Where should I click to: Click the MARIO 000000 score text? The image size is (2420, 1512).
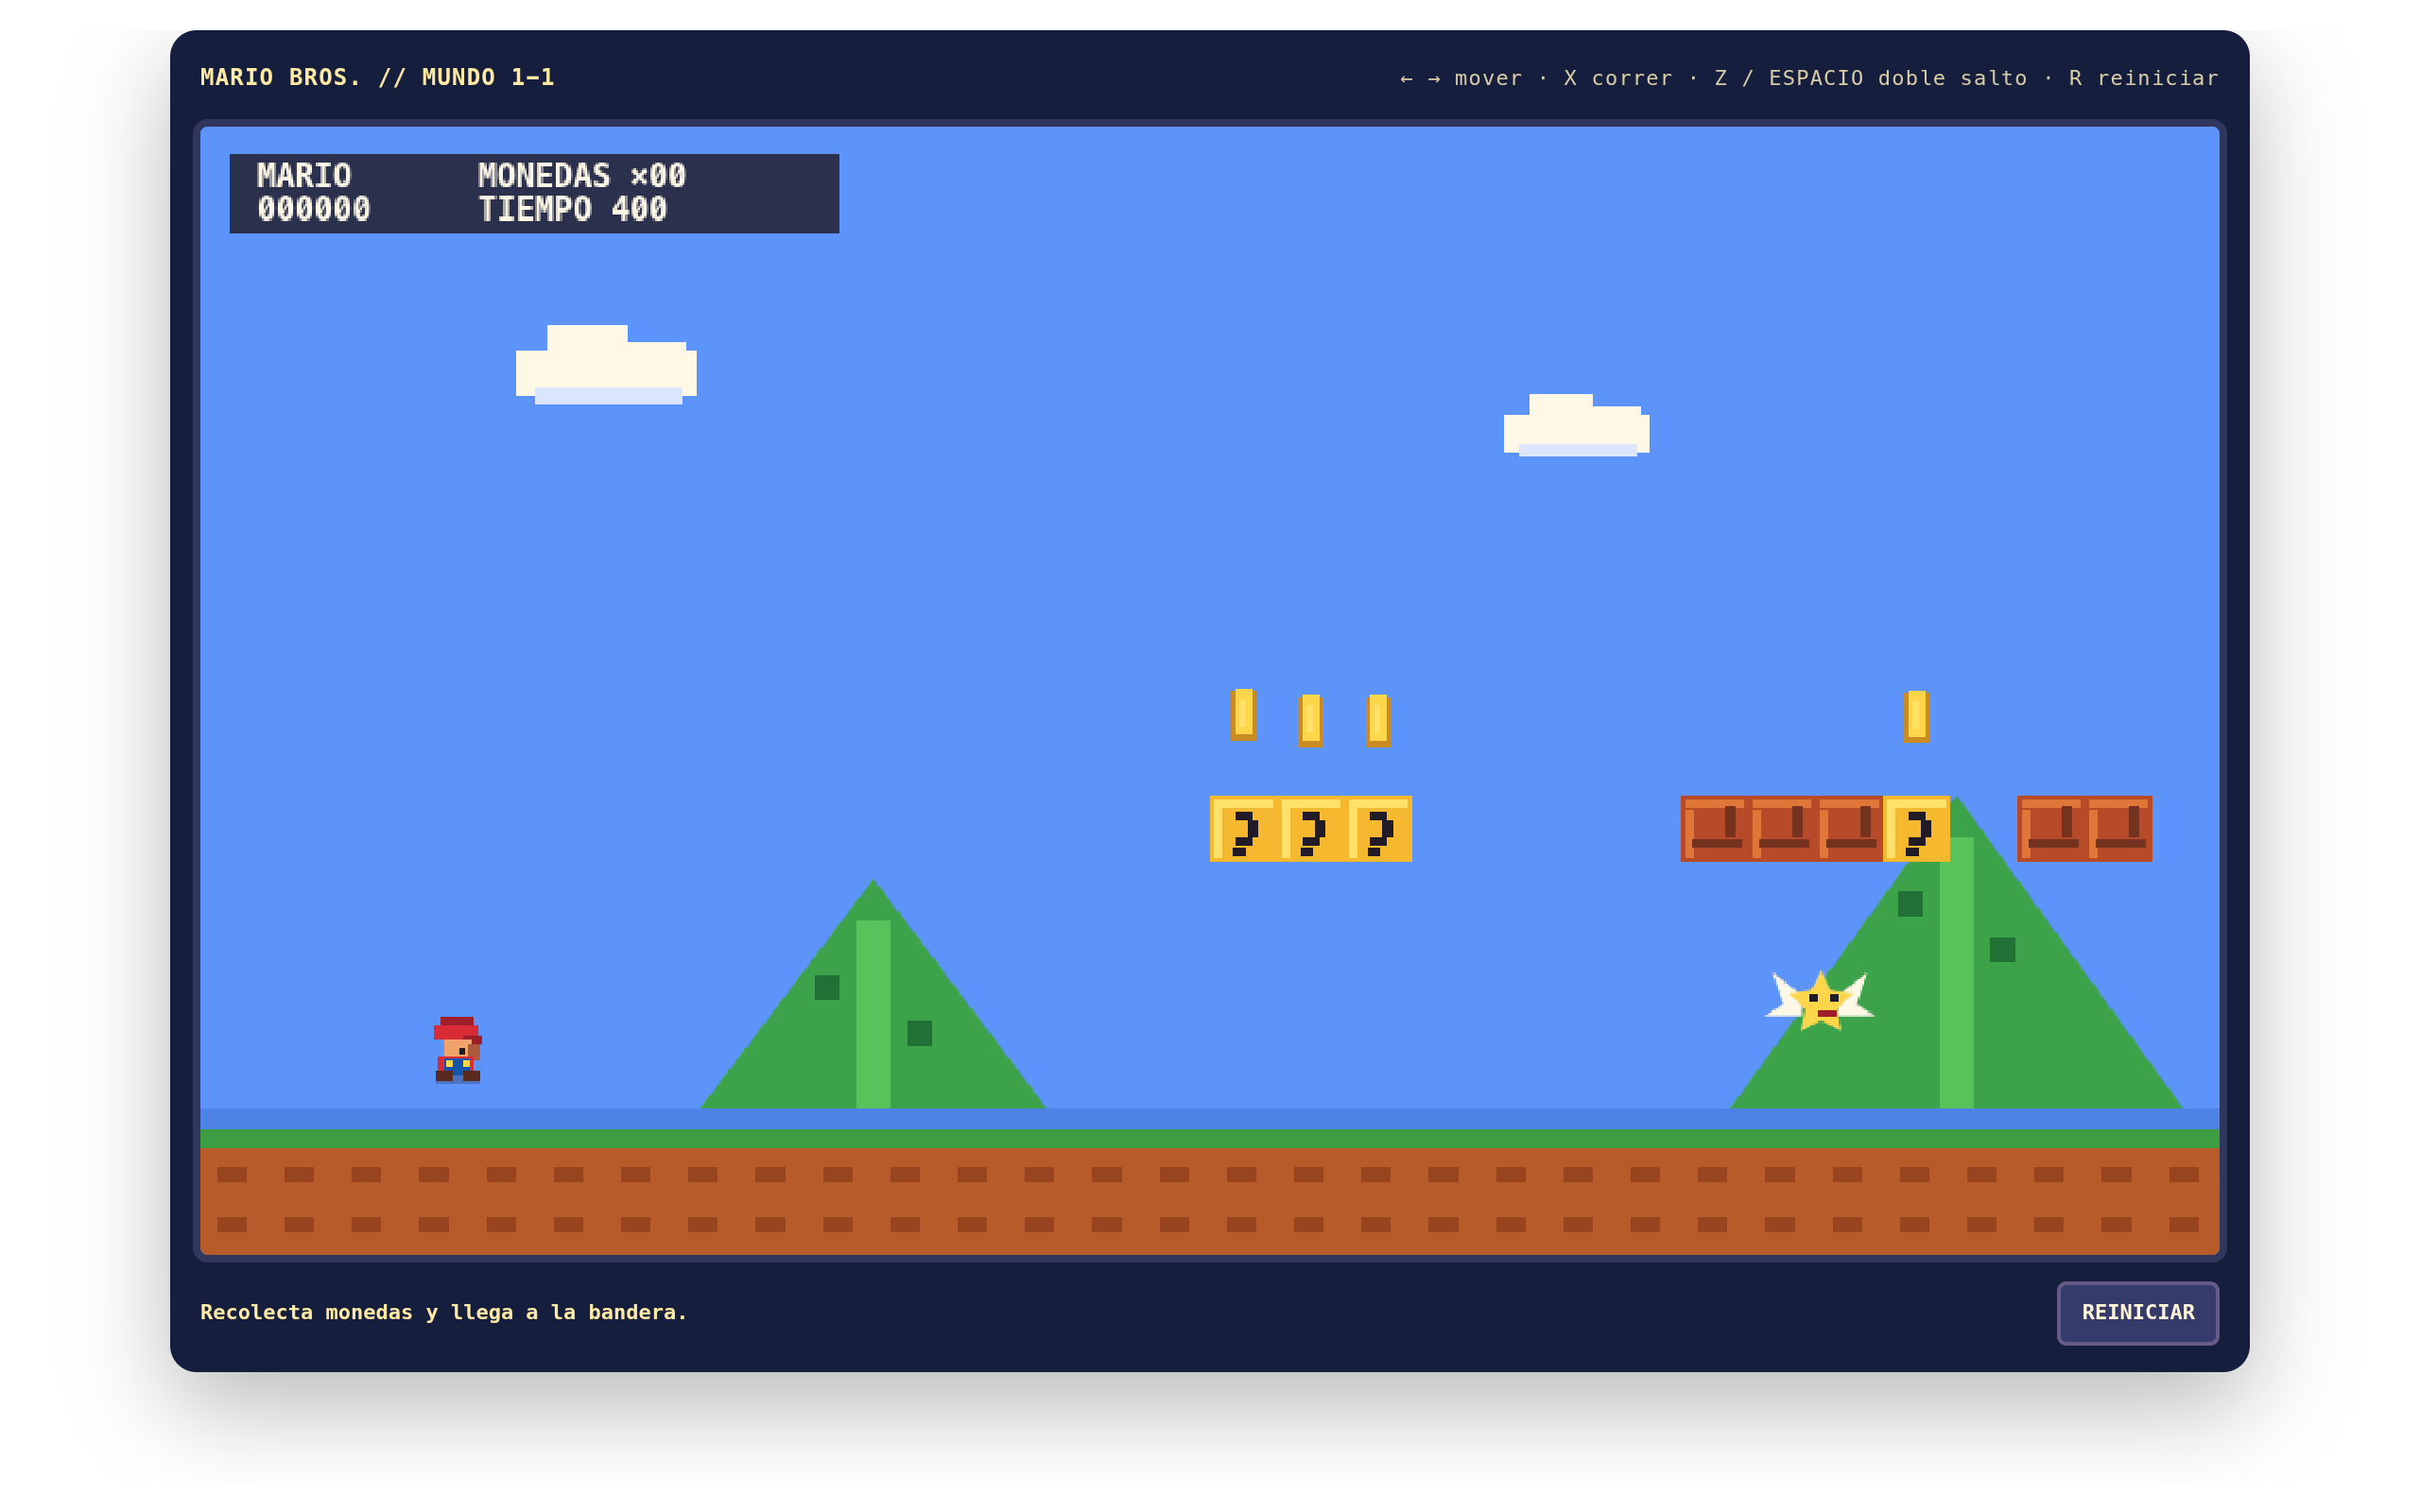pyautogui.click(x=313, y=192)
